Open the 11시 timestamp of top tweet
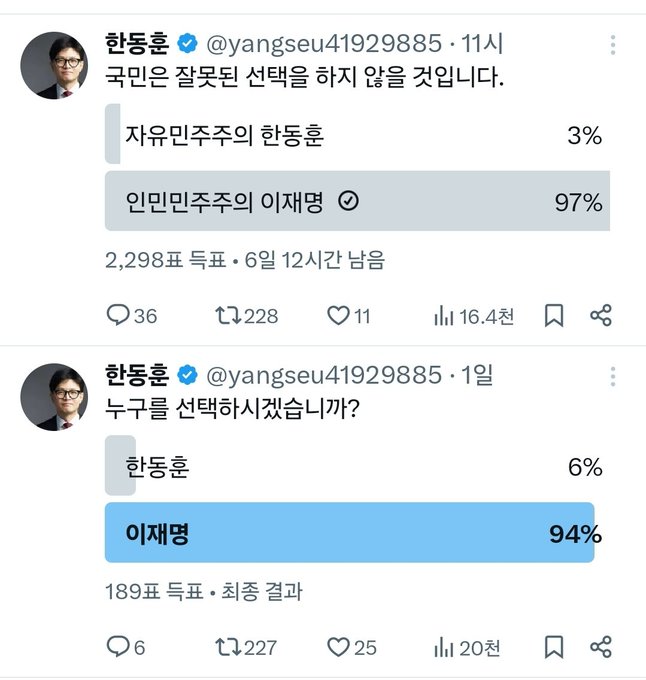The height and width of the screenshot is (680, 646). [x=484, y=44]
